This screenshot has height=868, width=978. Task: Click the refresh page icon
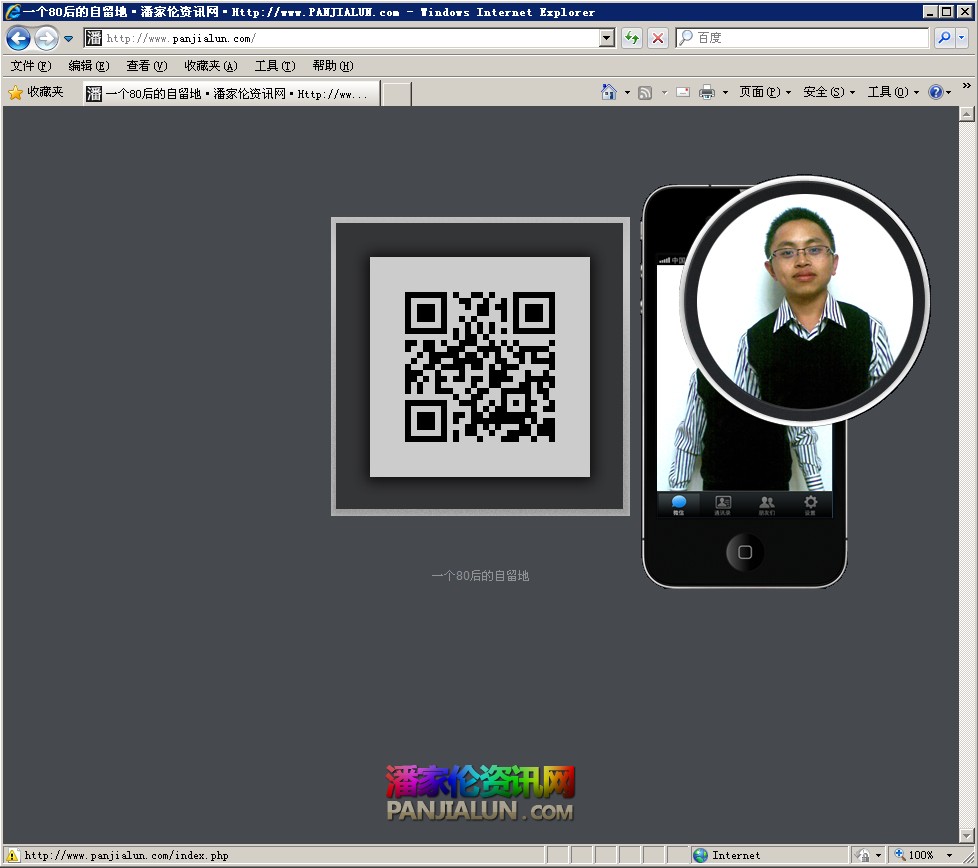click(632, 37)
